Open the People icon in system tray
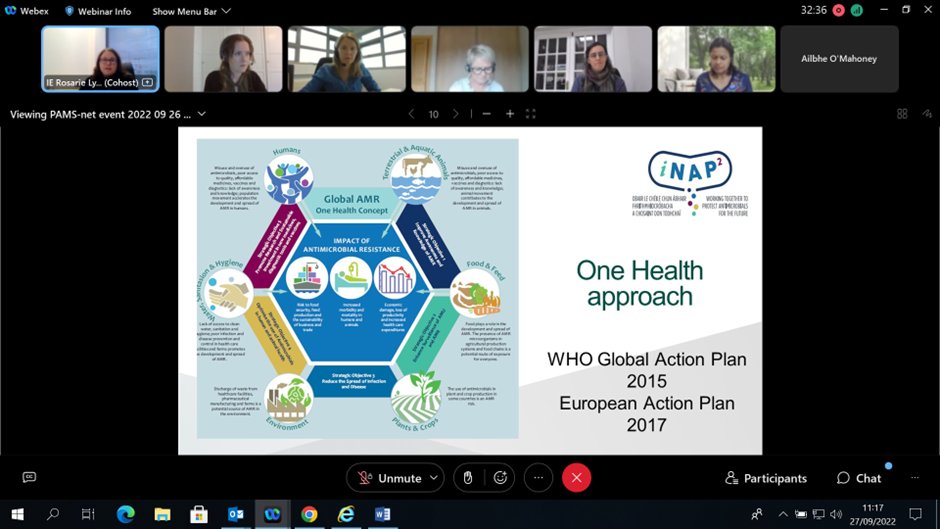This screenshot has width=940, height=529. tap(757, 514)
